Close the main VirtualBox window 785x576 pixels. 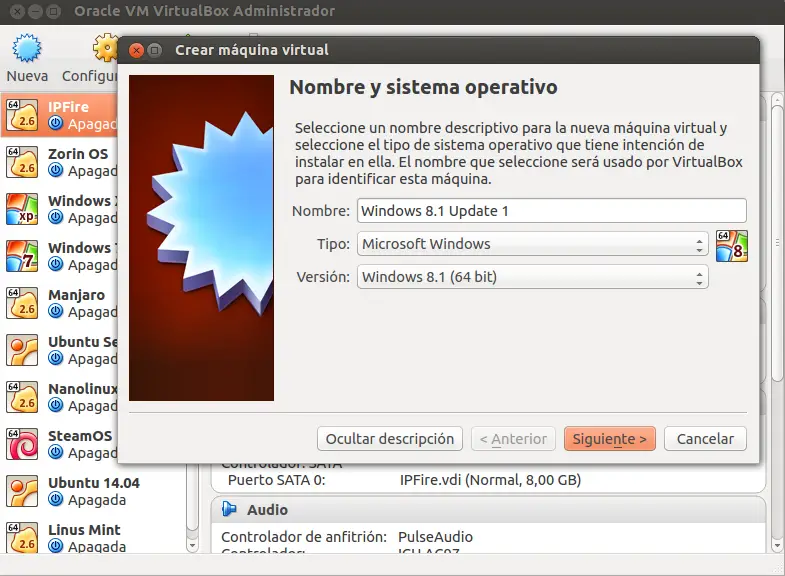tap(17, 11)
